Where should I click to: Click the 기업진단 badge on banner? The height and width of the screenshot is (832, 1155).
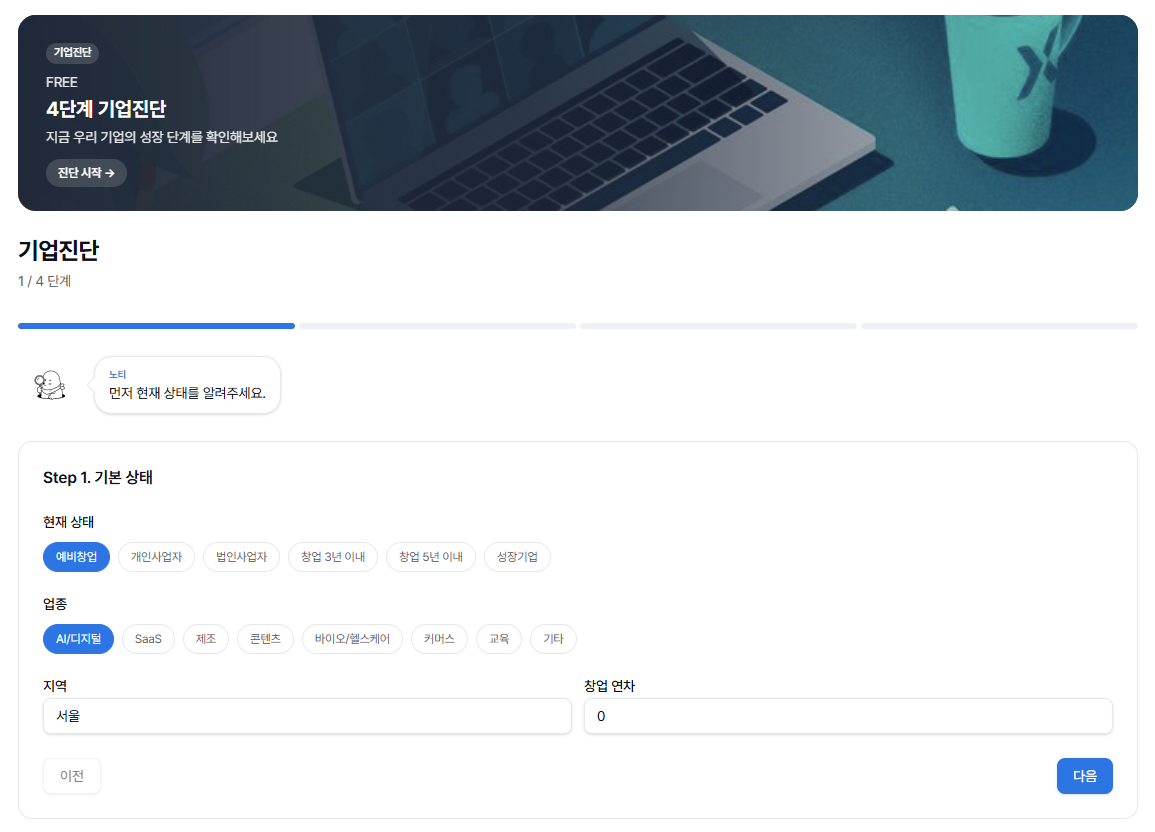coord(72,52)
